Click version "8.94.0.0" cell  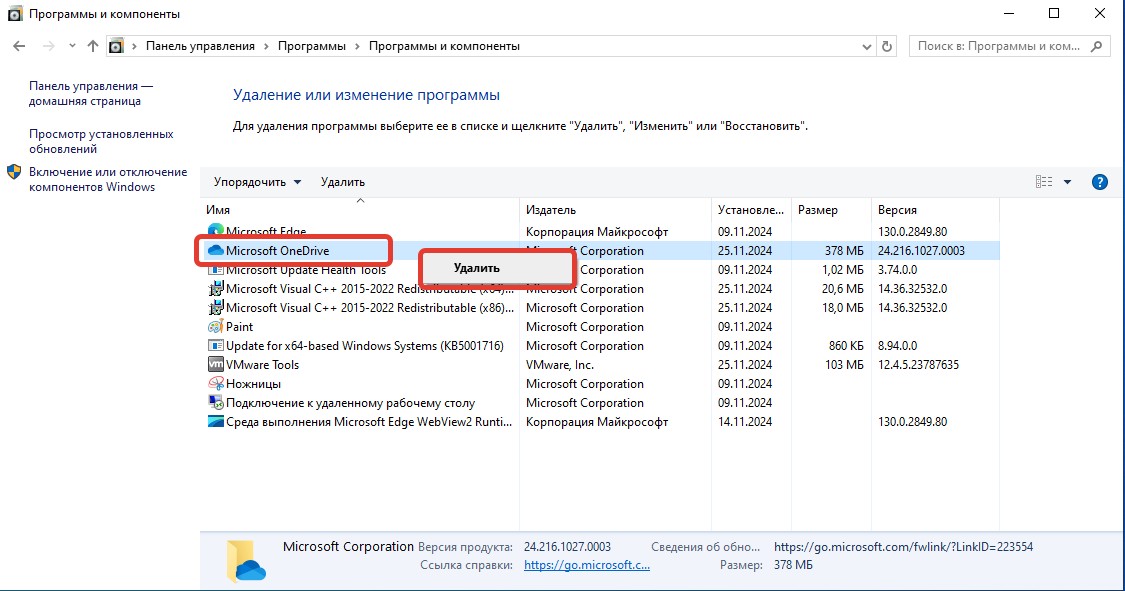[x=898, y=346]
